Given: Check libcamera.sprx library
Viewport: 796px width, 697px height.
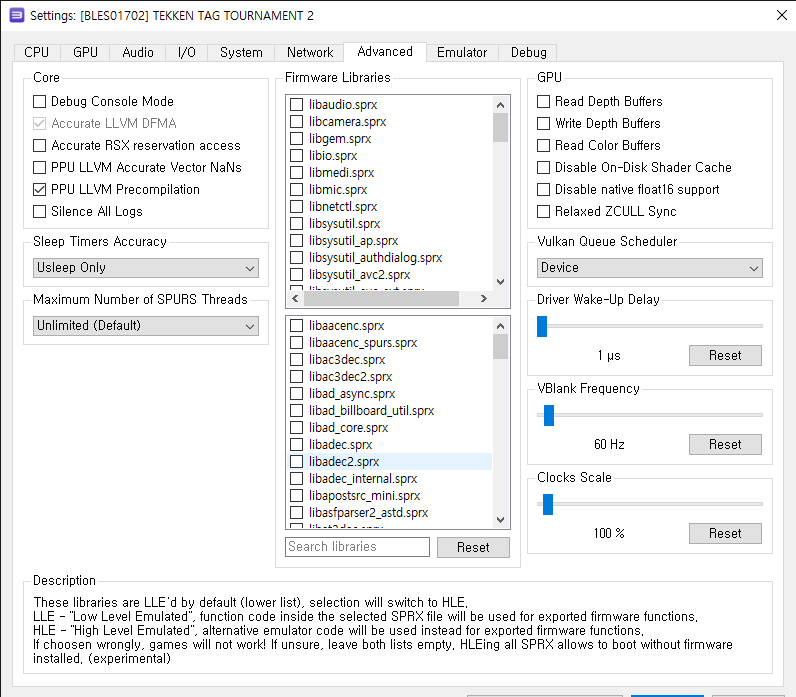Looking at the screenshot, I should click(x=296, y=122).
